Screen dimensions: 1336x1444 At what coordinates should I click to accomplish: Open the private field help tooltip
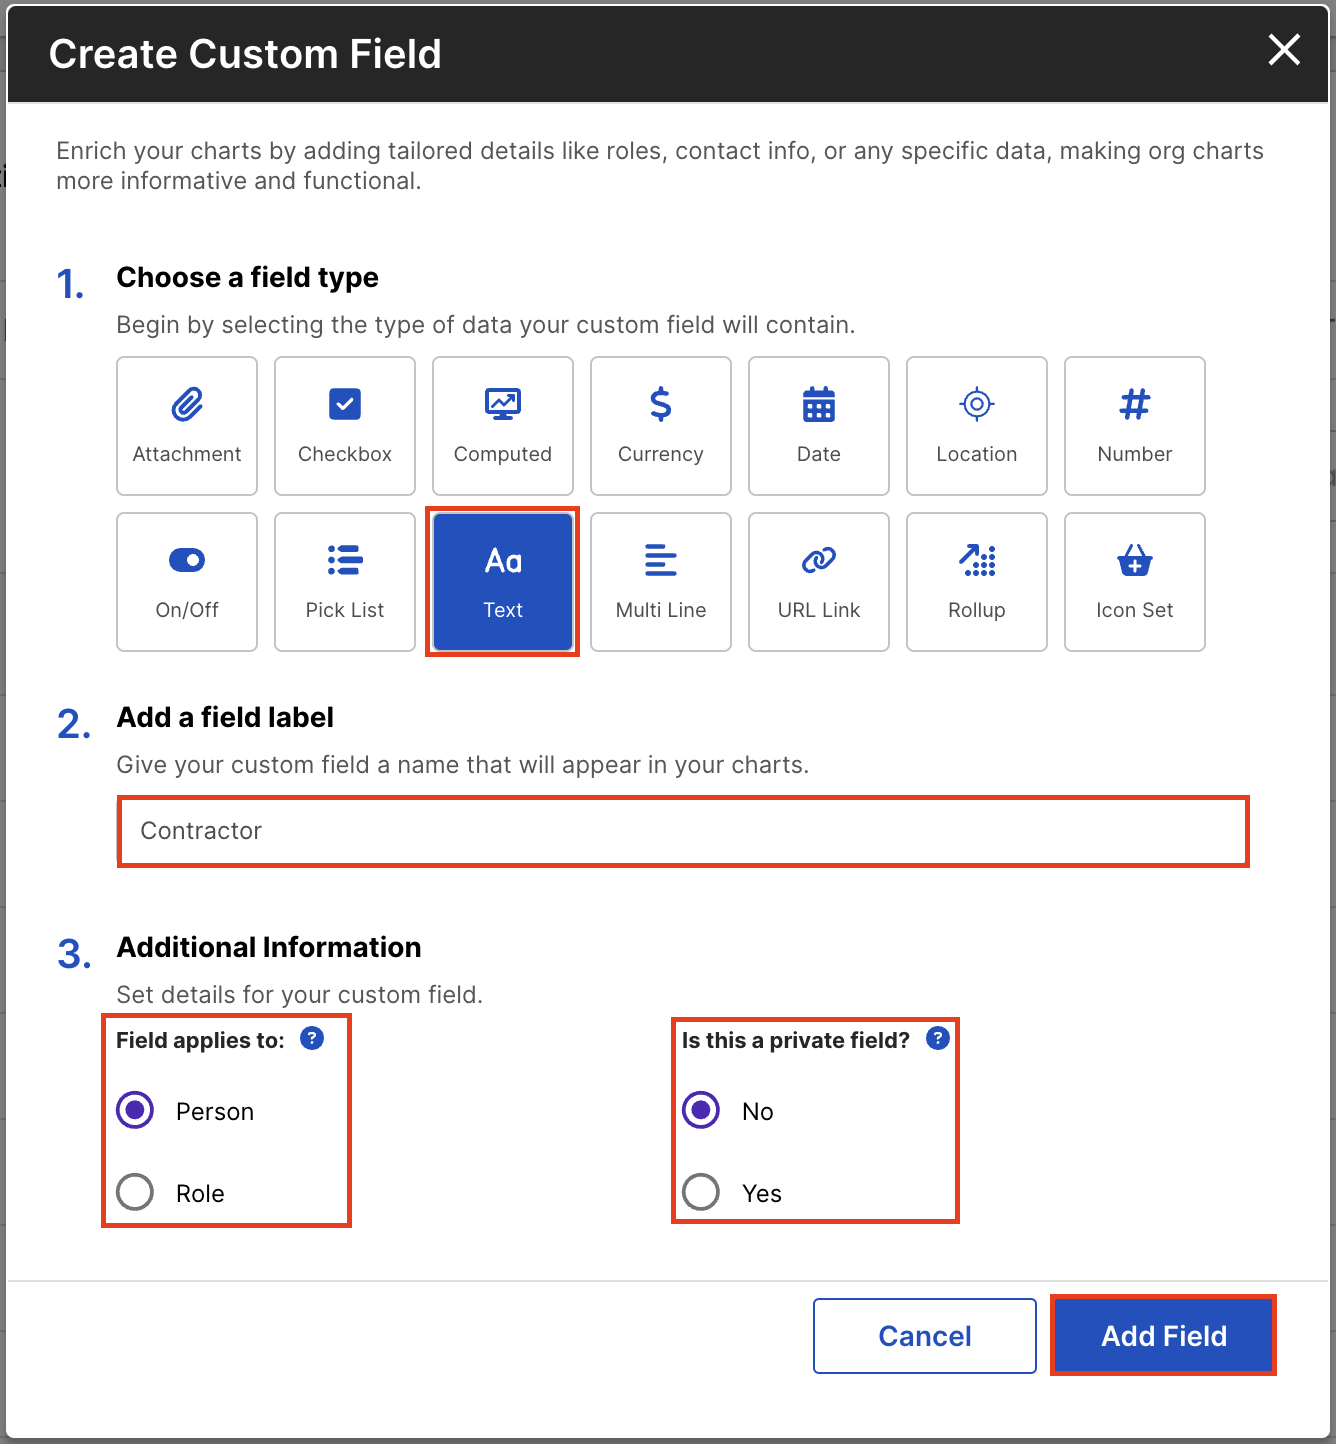click(937, 1039)
